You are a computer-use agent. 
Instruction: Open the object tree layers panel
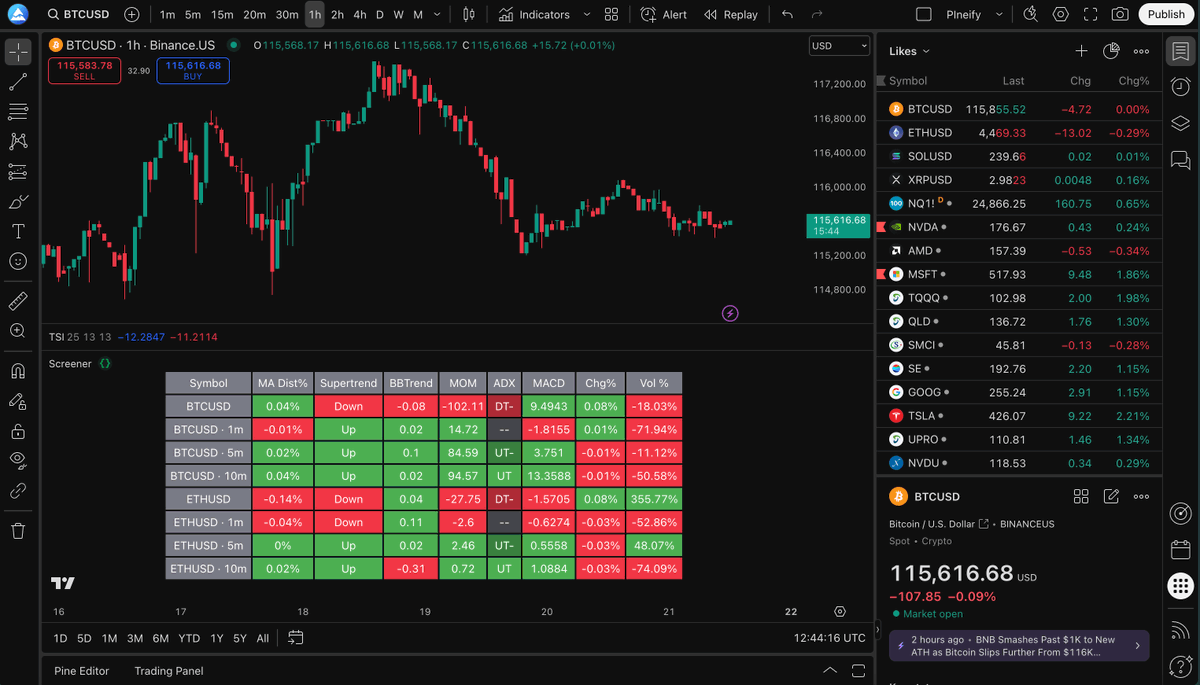pyautogui.click(x=1181, y=124)
